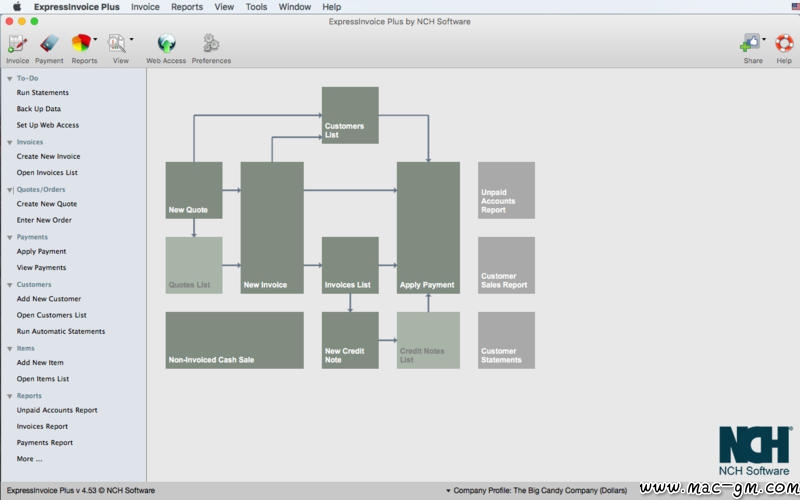This screenshot has width=800, height=500.
Task: Collapse the Items sidebar section
Action: (10, 348)
